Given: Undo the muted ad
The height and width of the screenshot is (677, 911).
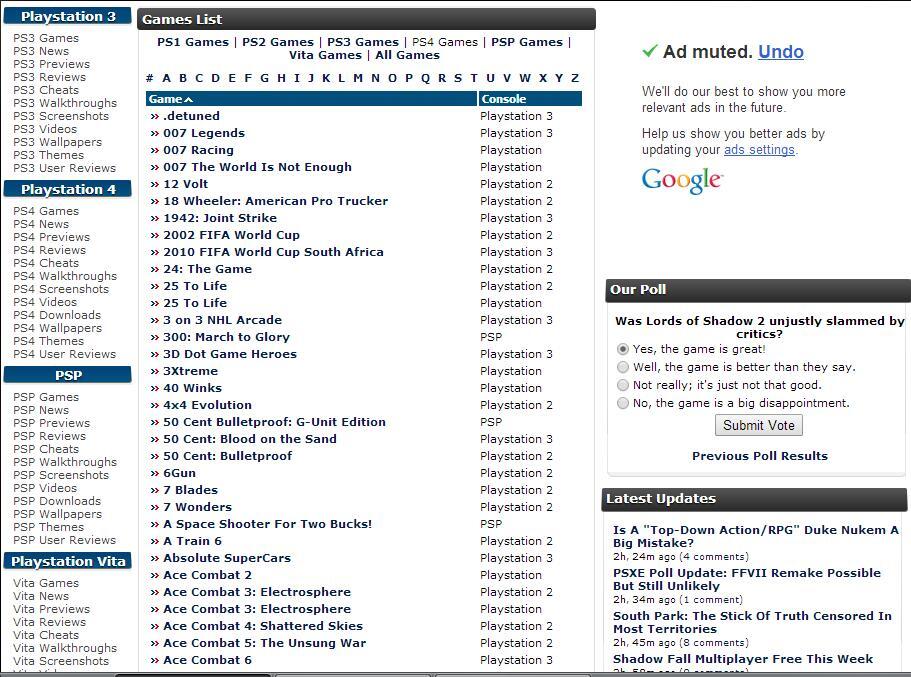Looking at the screenshot, I should coord(781,52).
